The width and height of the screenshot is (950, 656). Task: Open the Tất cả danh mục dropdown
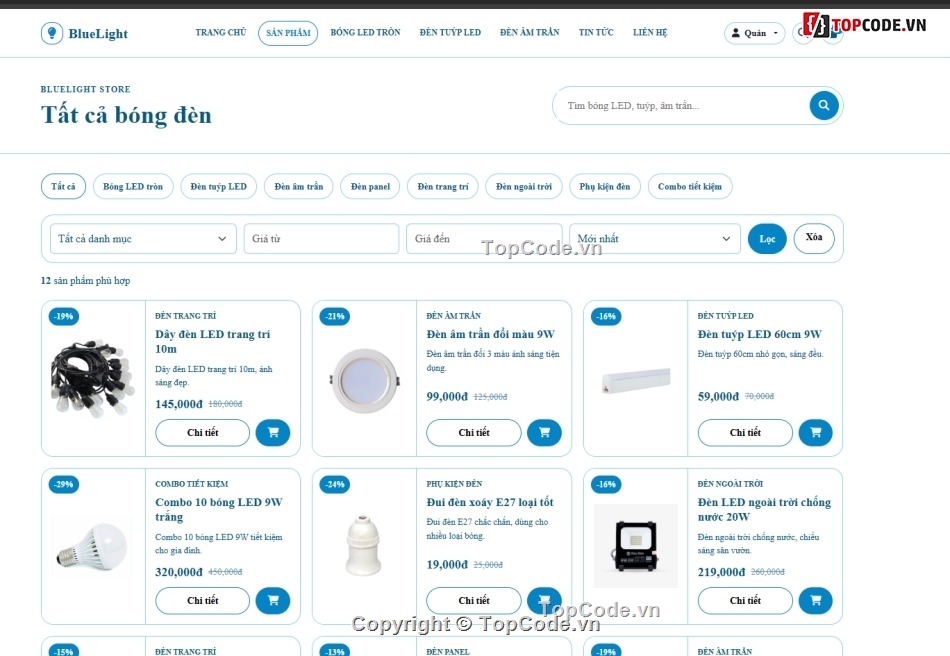(x=143, y=239)
